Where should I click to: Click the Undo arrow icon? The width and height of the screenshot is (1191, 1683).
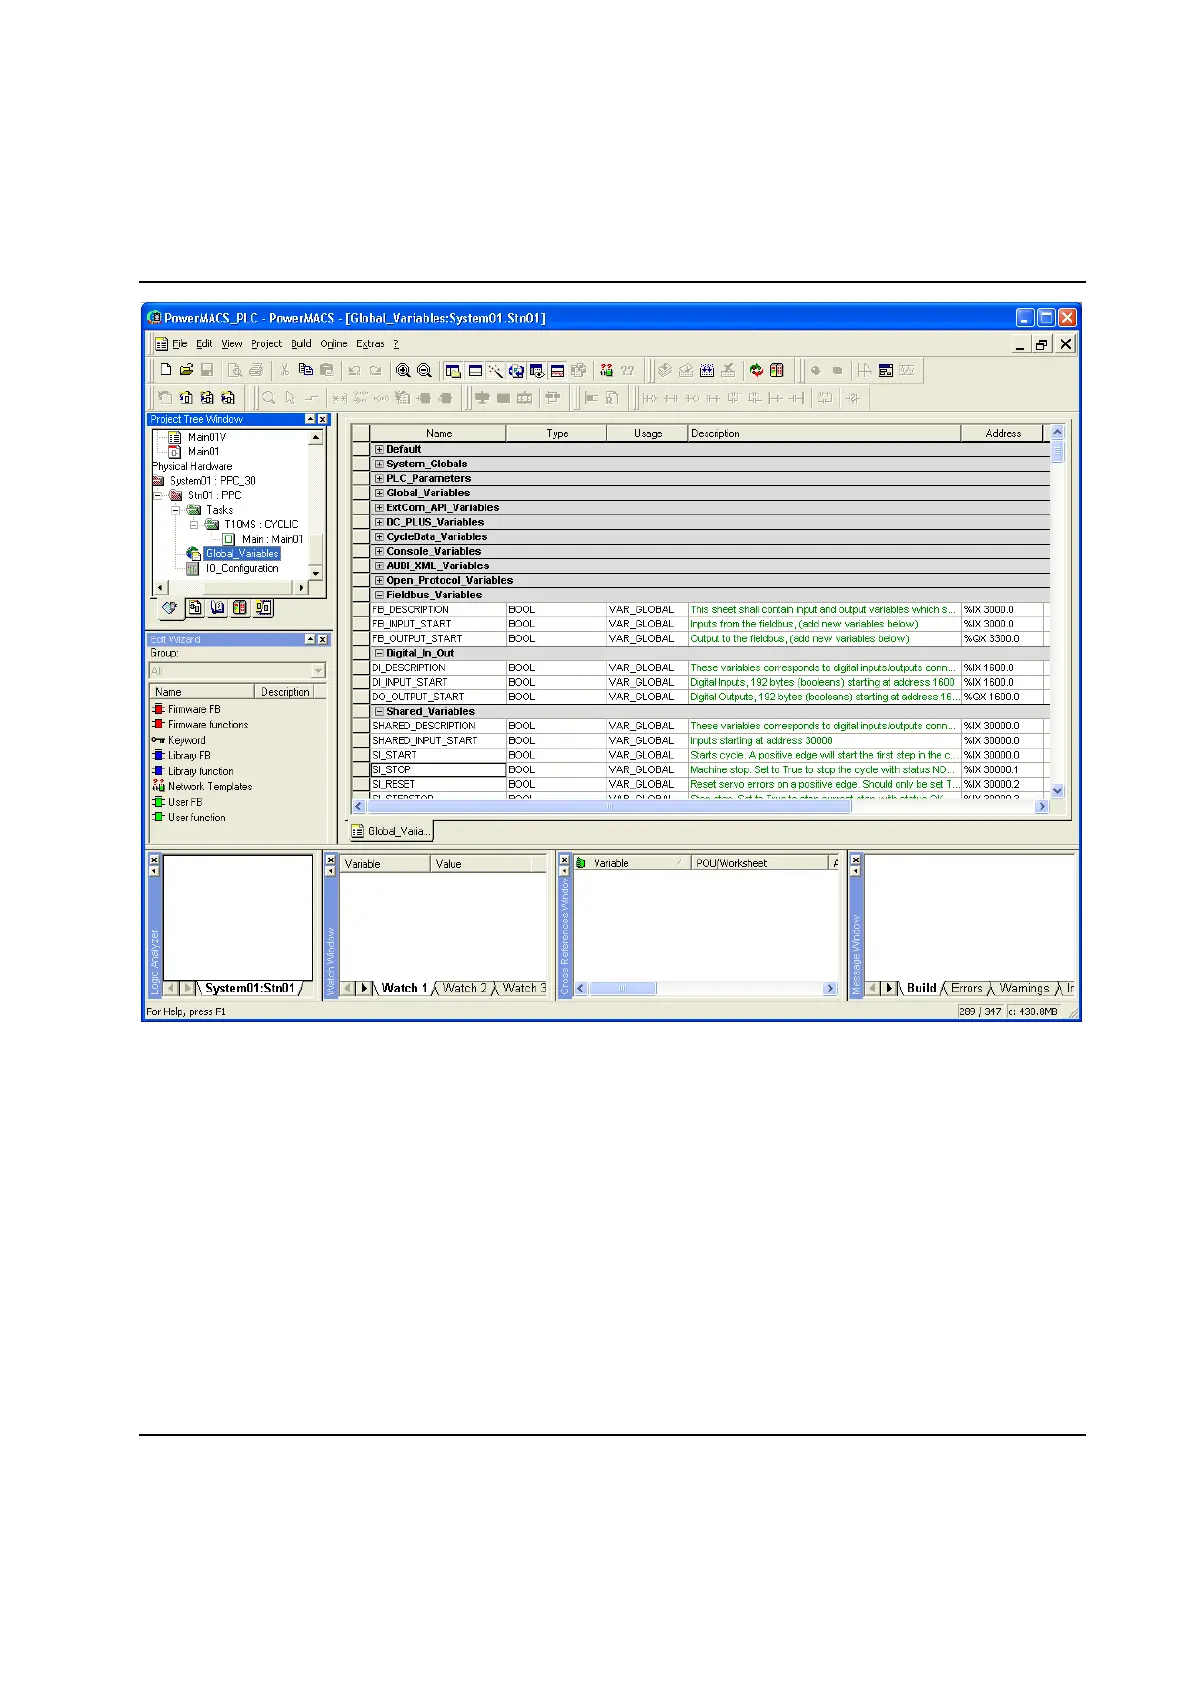pos(354,370)
